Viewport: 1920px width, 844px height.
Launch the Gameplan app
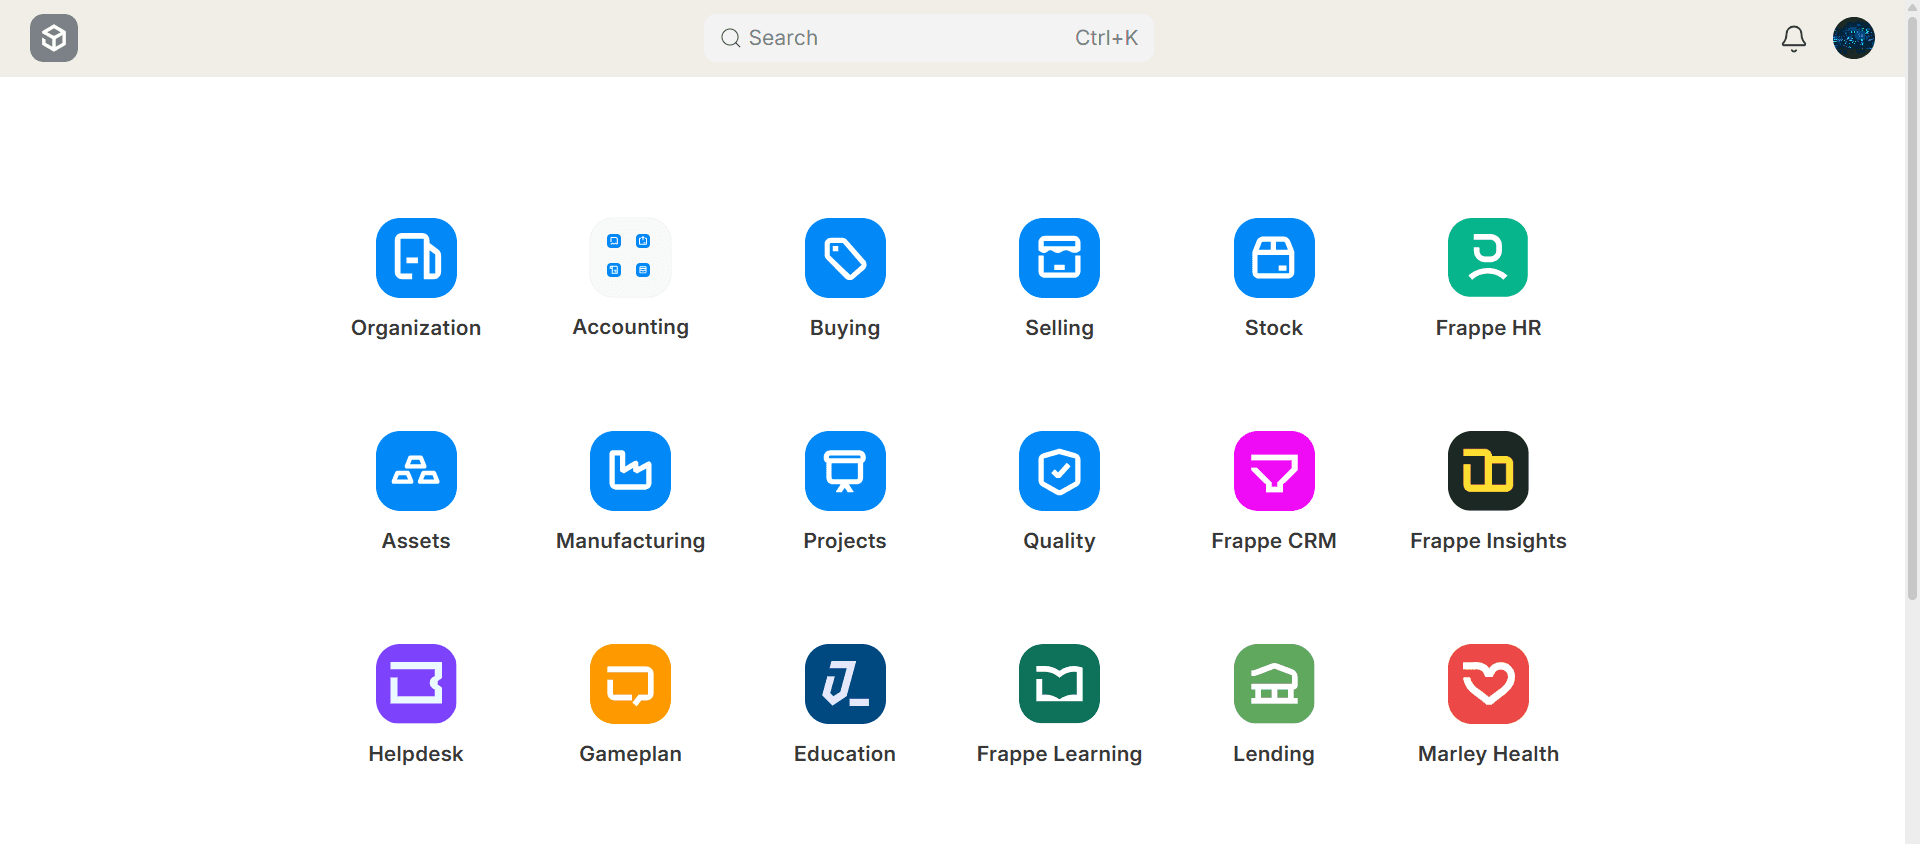click(x=630, y=684)
